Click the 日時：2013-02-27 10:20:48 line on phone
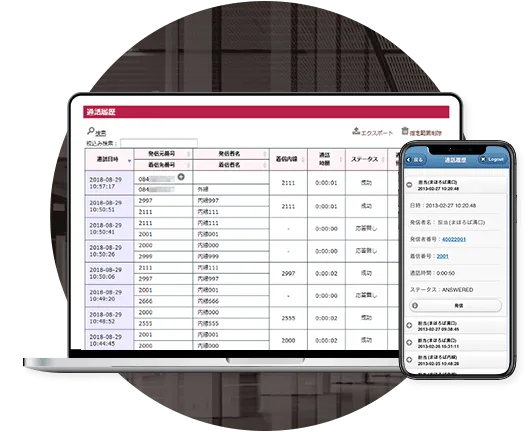 (443, 206)
